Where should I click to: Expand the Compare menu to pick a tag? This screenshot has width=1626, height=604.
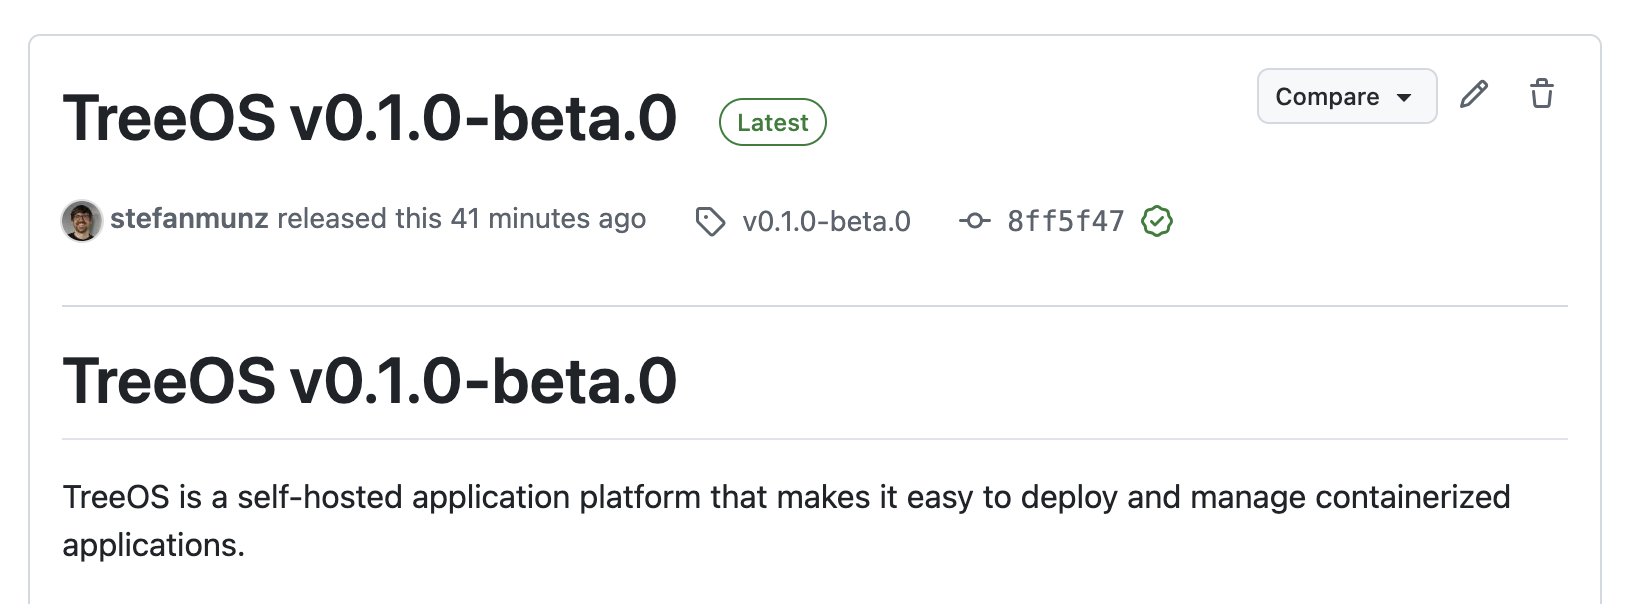[x=1346, y=96]
